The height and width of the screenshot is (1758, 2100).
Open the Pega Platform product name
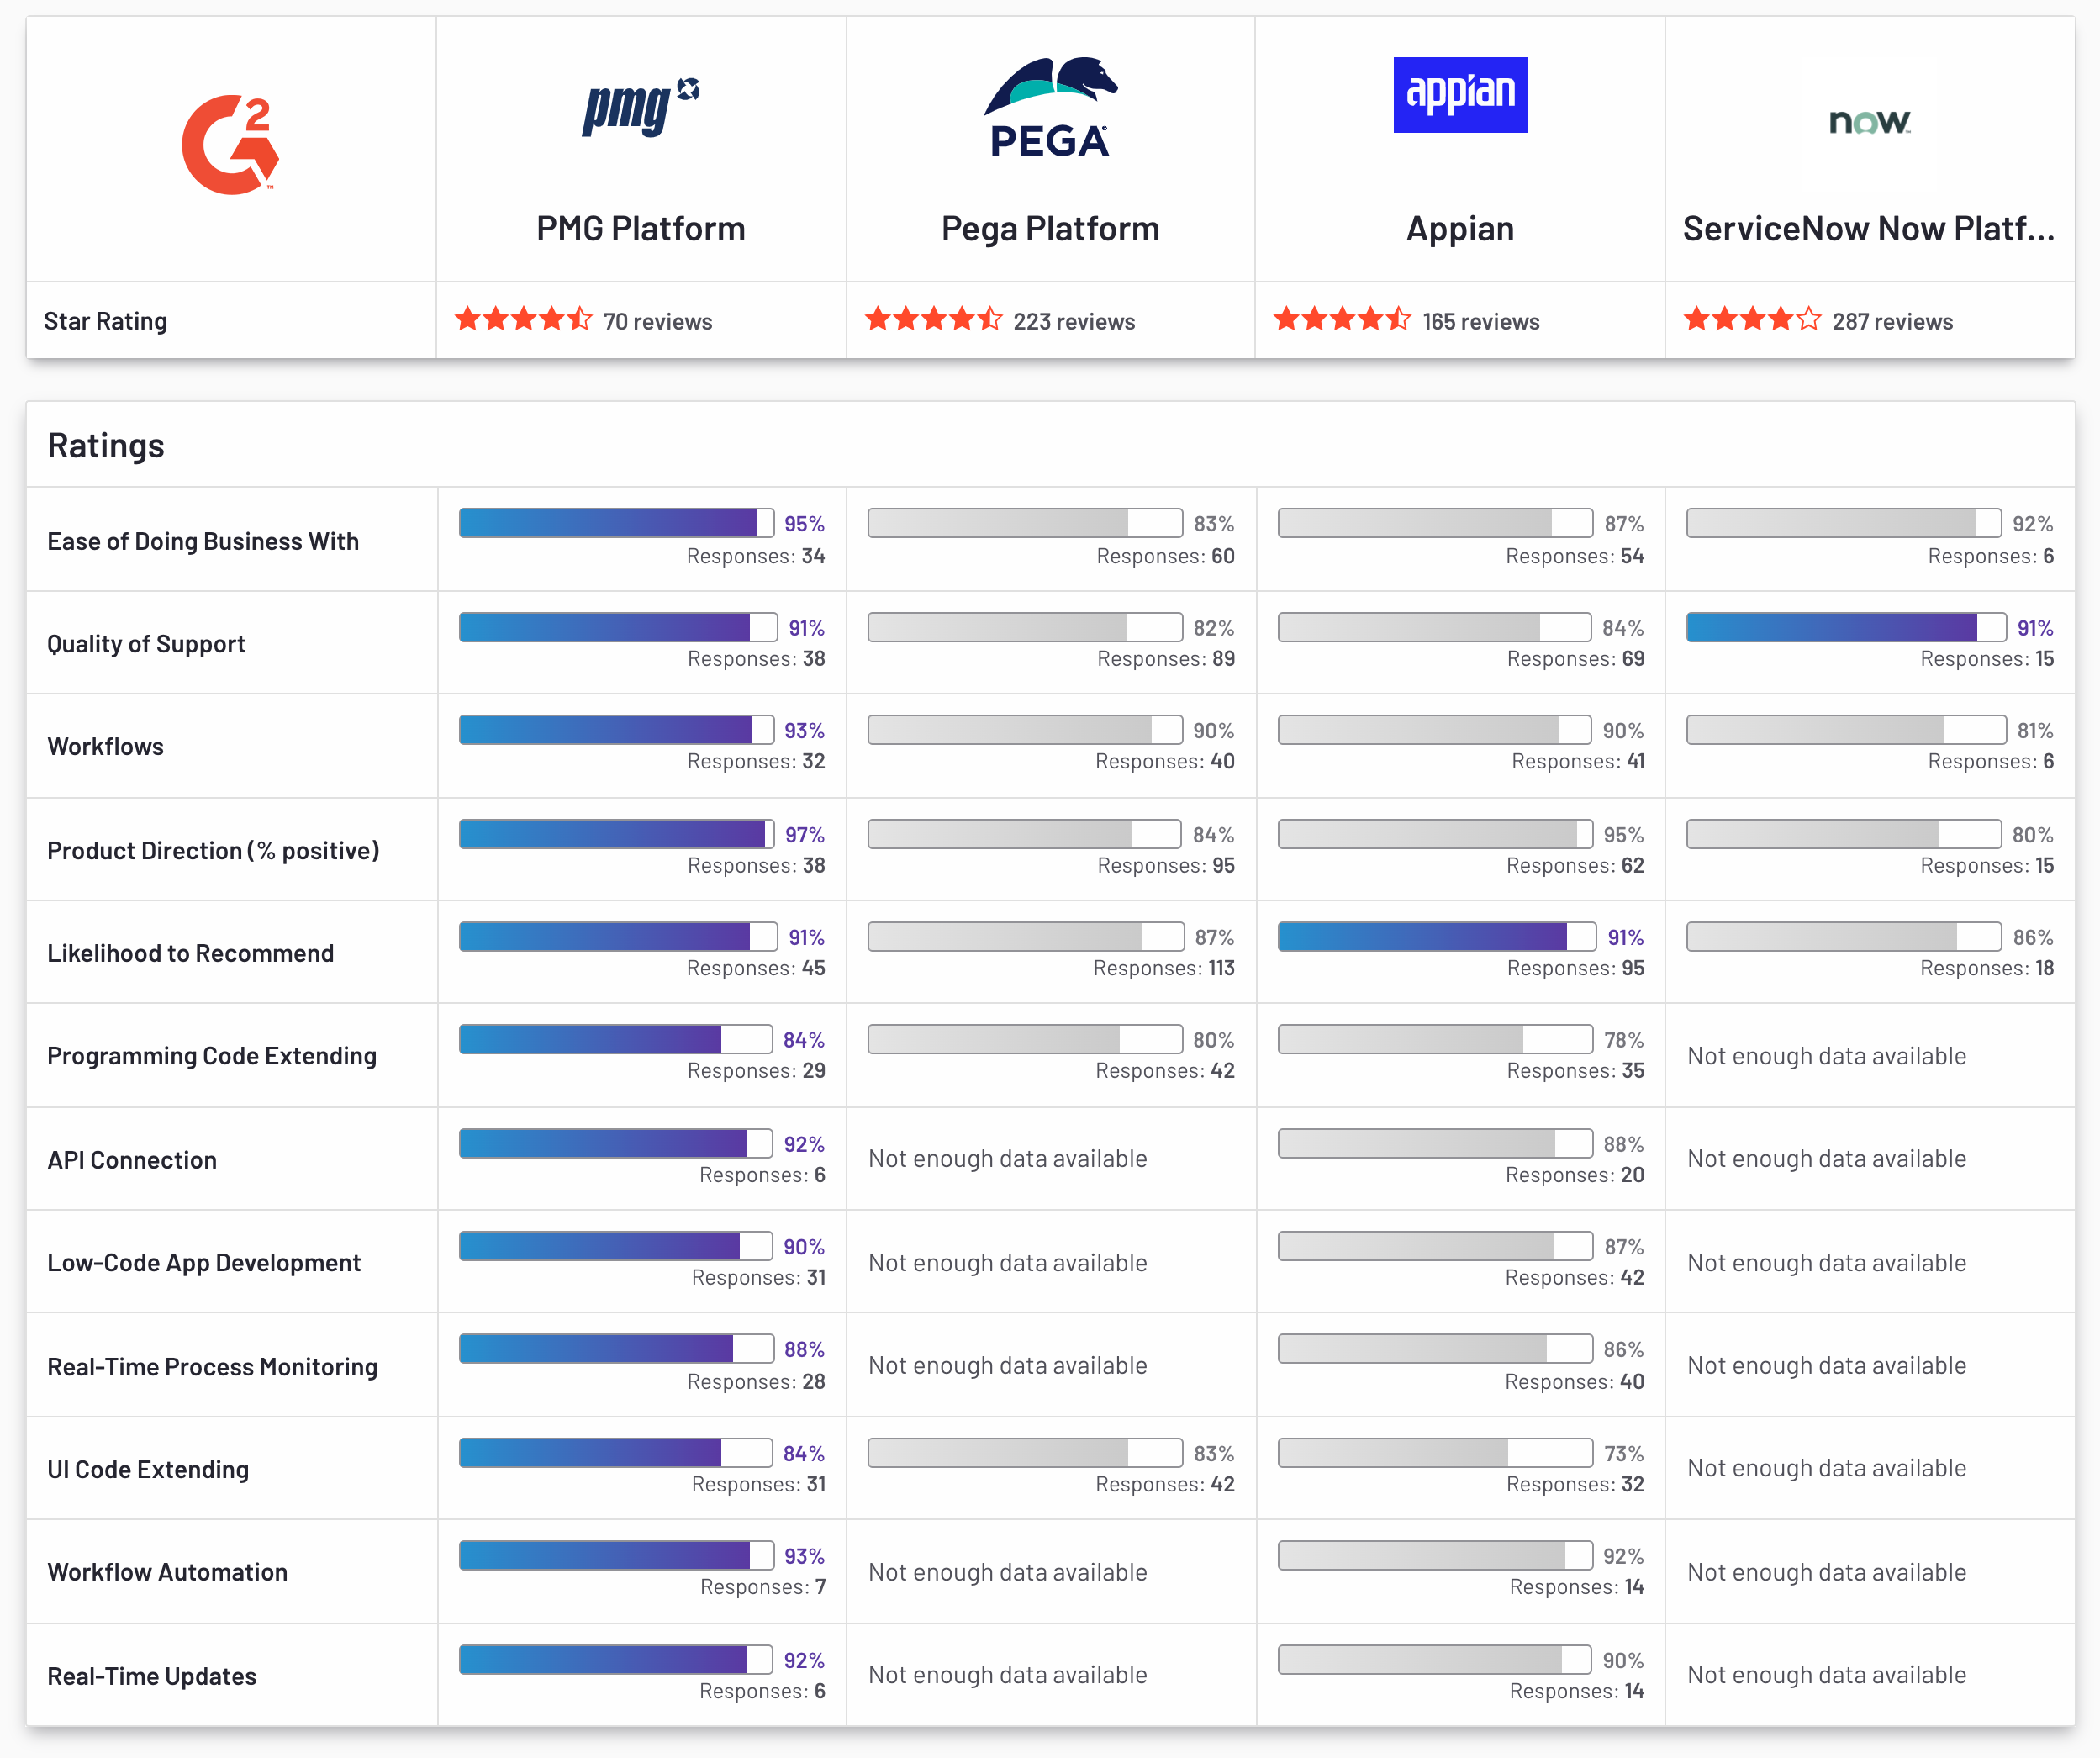point(1050,229)
